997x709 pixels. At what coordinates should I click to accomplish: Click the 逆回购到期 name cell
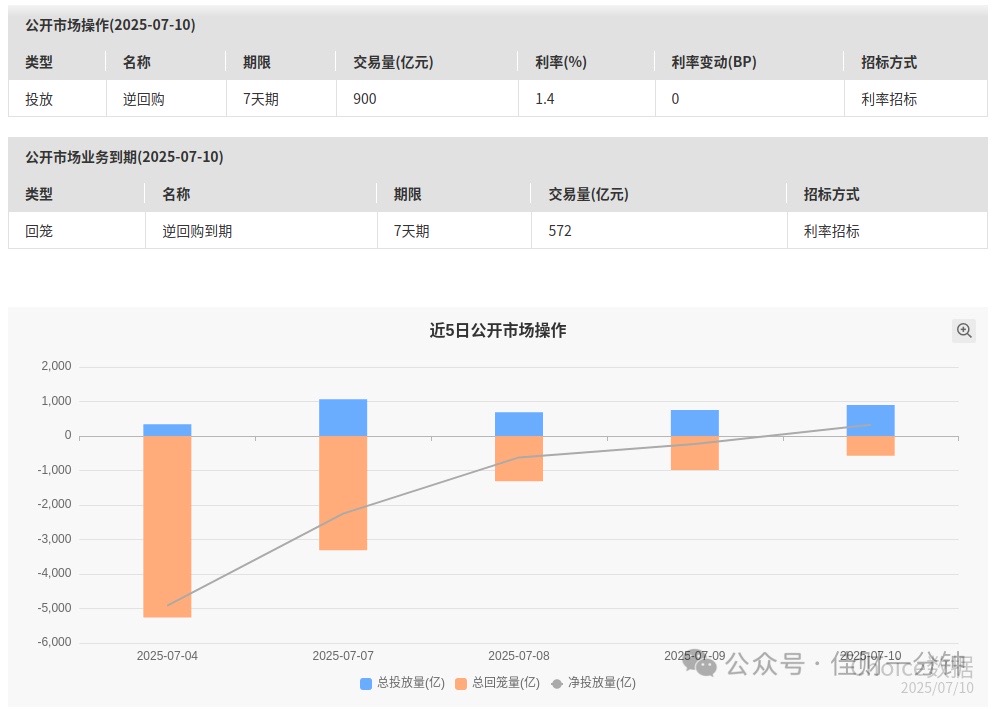pos(197,231)
